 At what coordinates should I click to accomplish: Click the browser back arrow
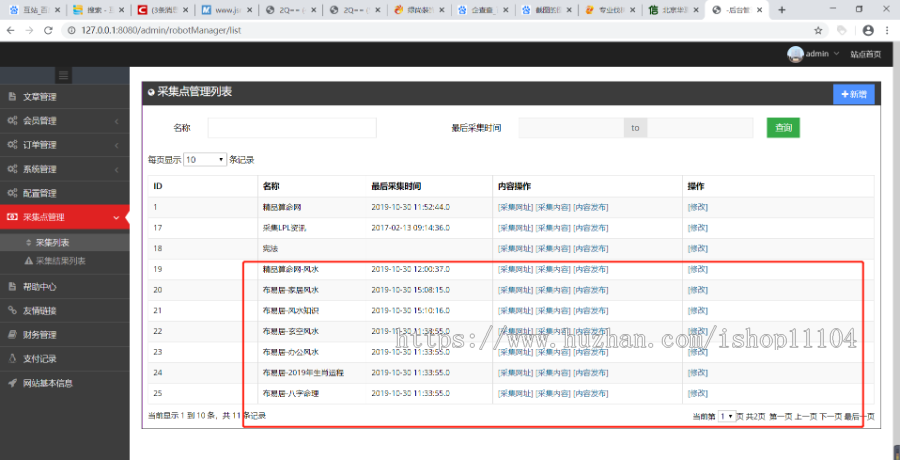pyautogui.click(x=11, y=31)
